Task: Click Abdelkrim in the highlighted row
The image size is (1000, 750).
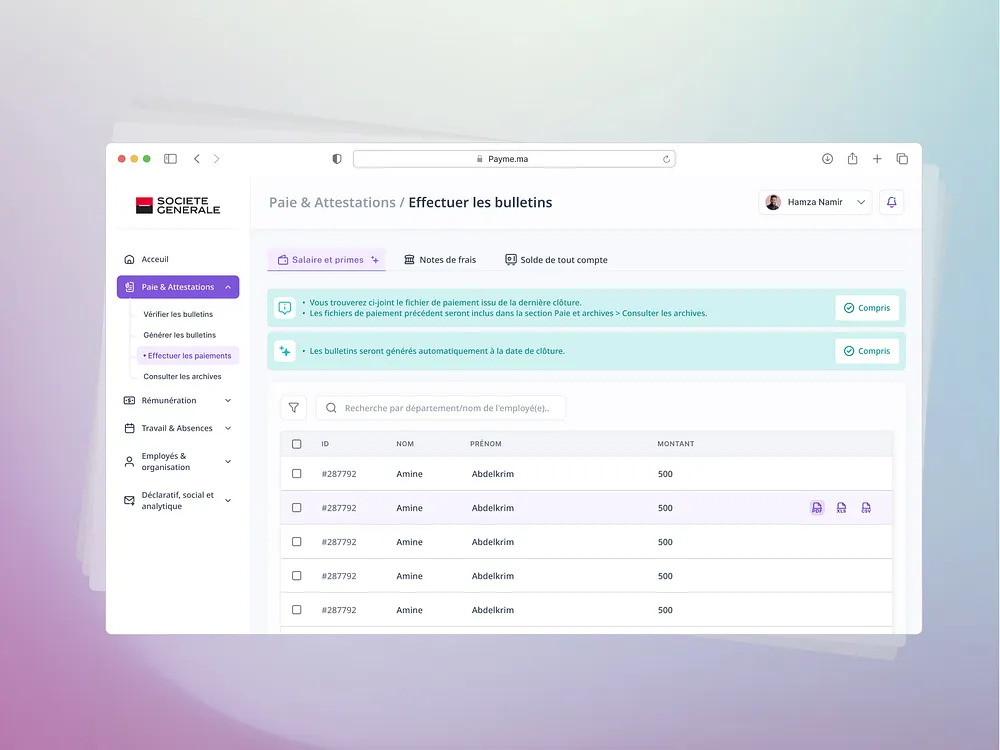Action: coord(492,508)
